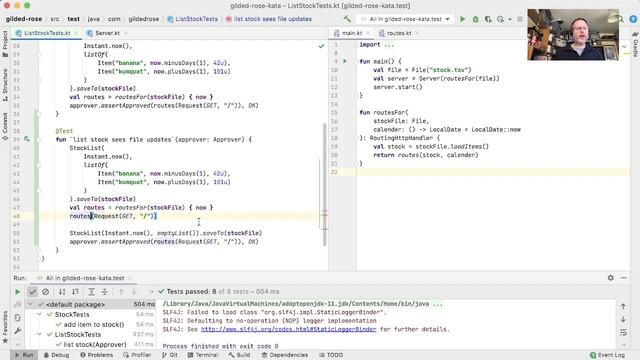Toggle soft-wrap in console output
The width and height of the screenshot is (640, 360).
tap(623, 333)
